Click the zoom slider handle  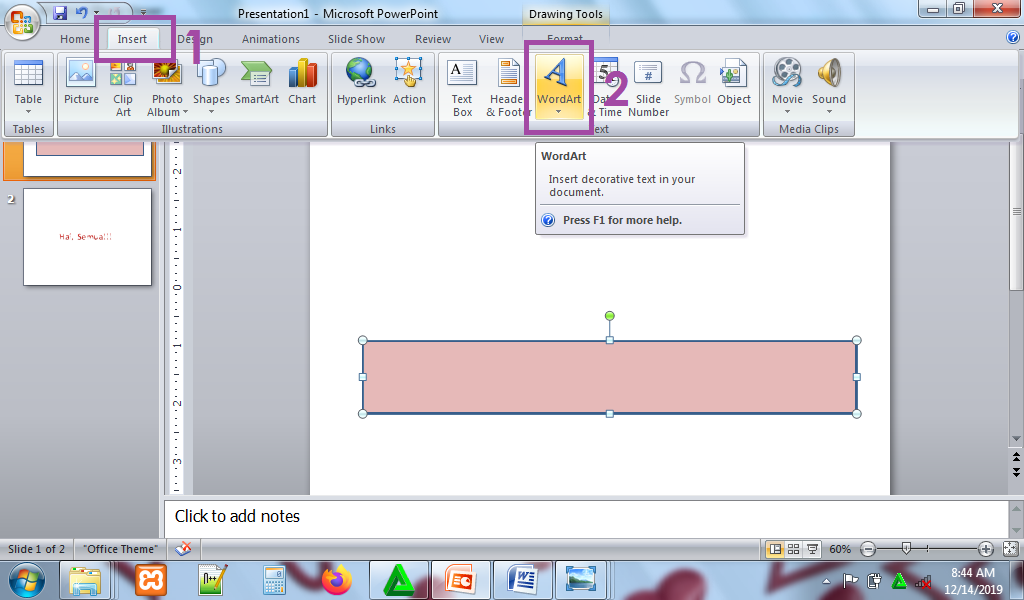point(906,549)
